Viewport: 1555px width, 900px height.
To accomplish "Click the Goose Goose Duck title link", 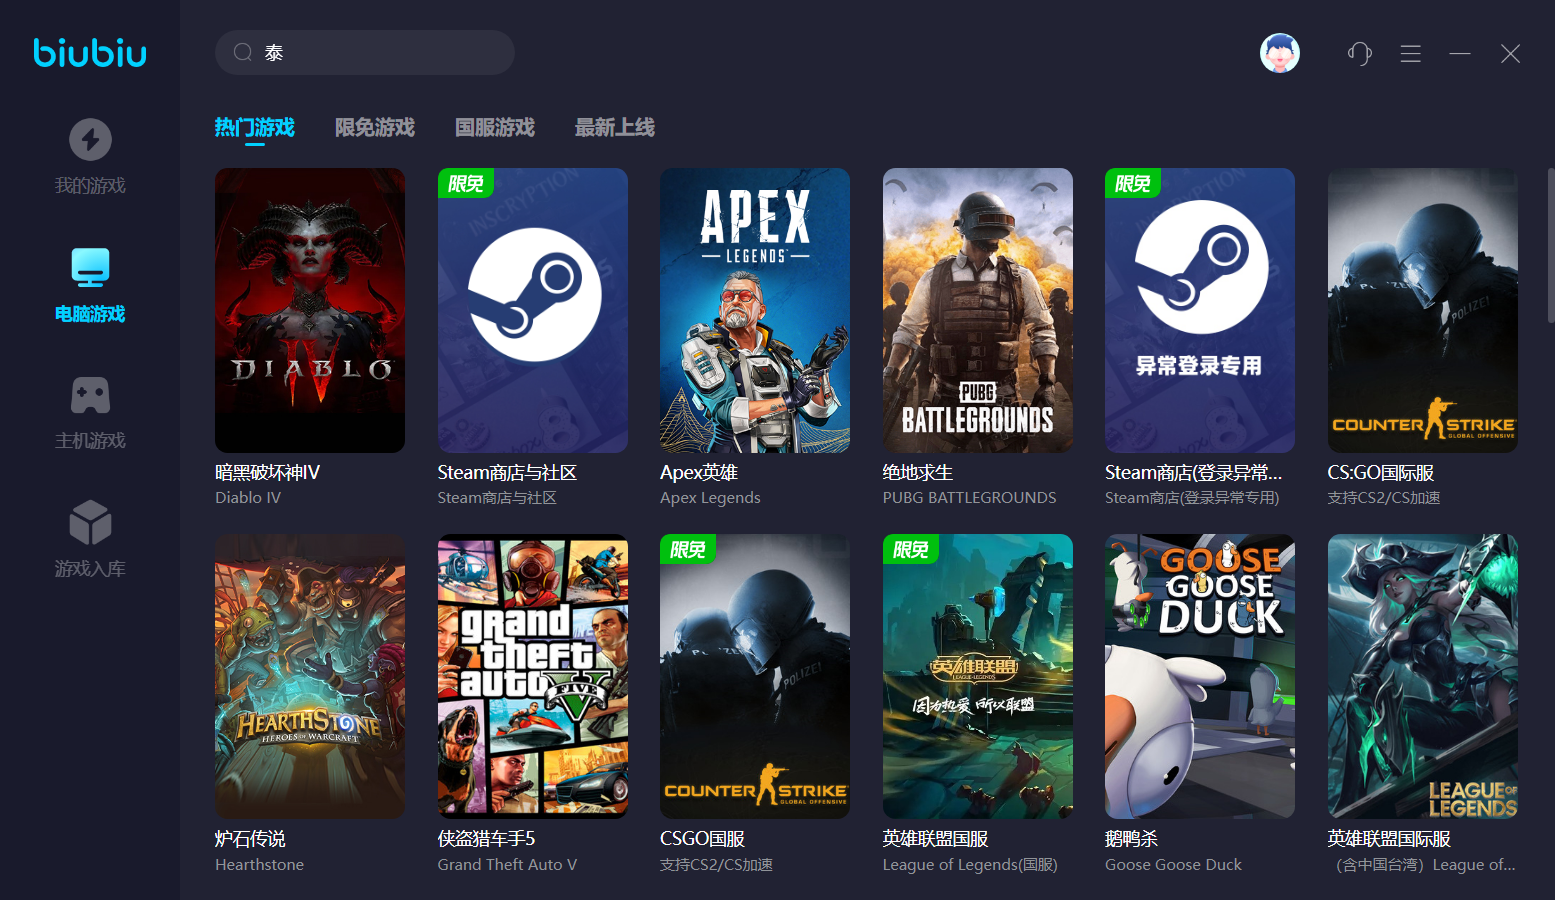I will point(1131,839).
